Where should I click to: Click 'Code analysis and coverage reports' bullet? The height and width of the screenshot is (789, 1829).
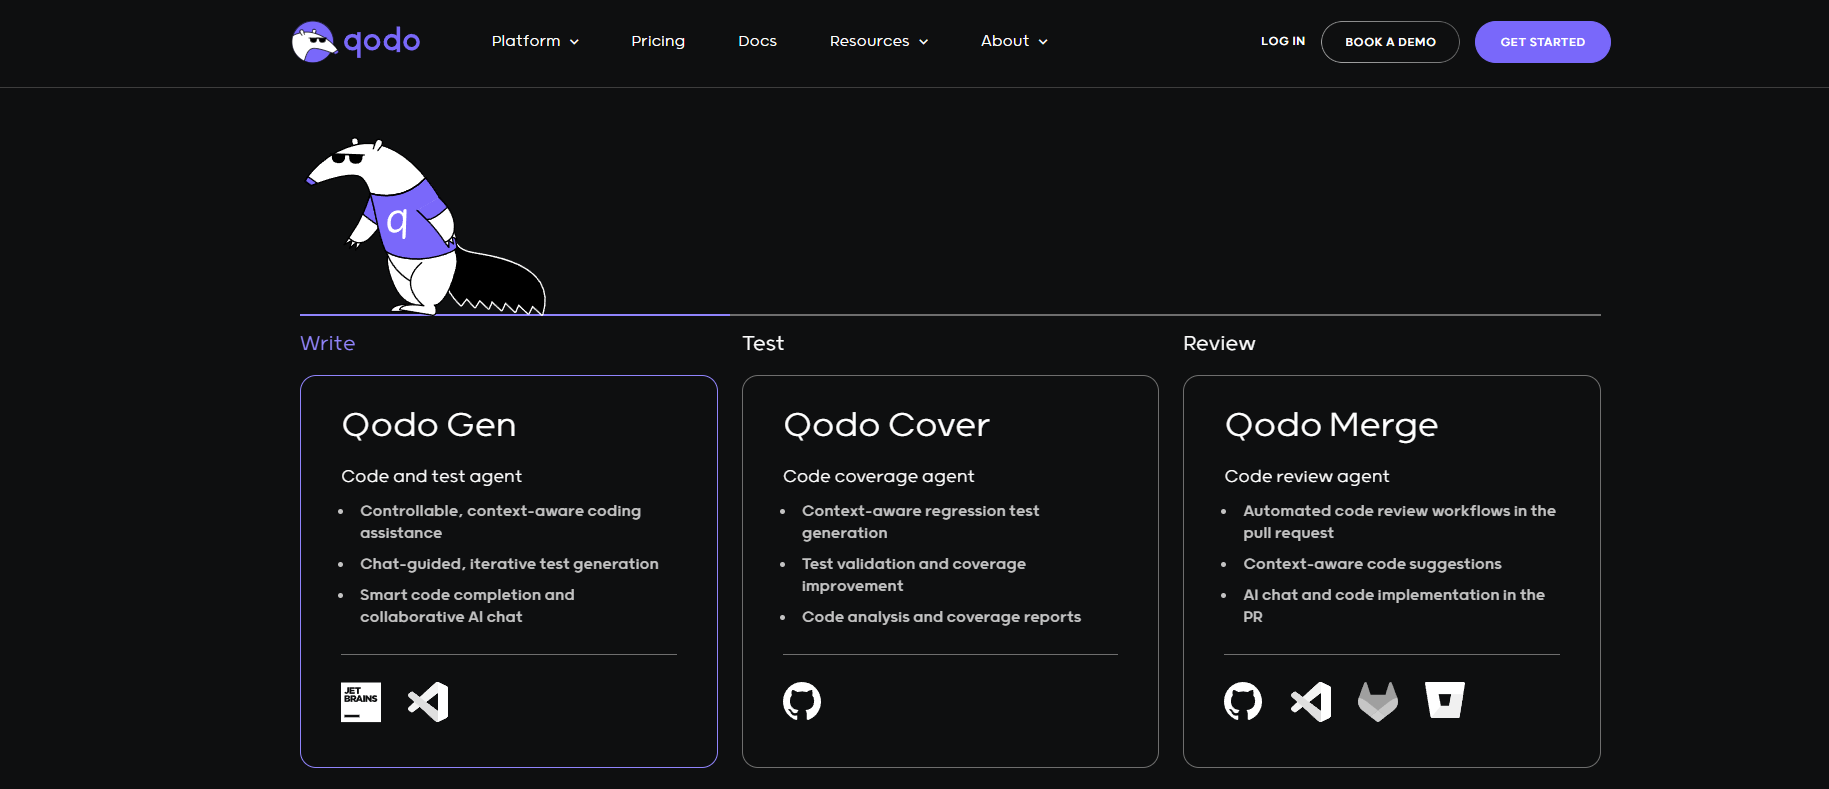point(941,617)
